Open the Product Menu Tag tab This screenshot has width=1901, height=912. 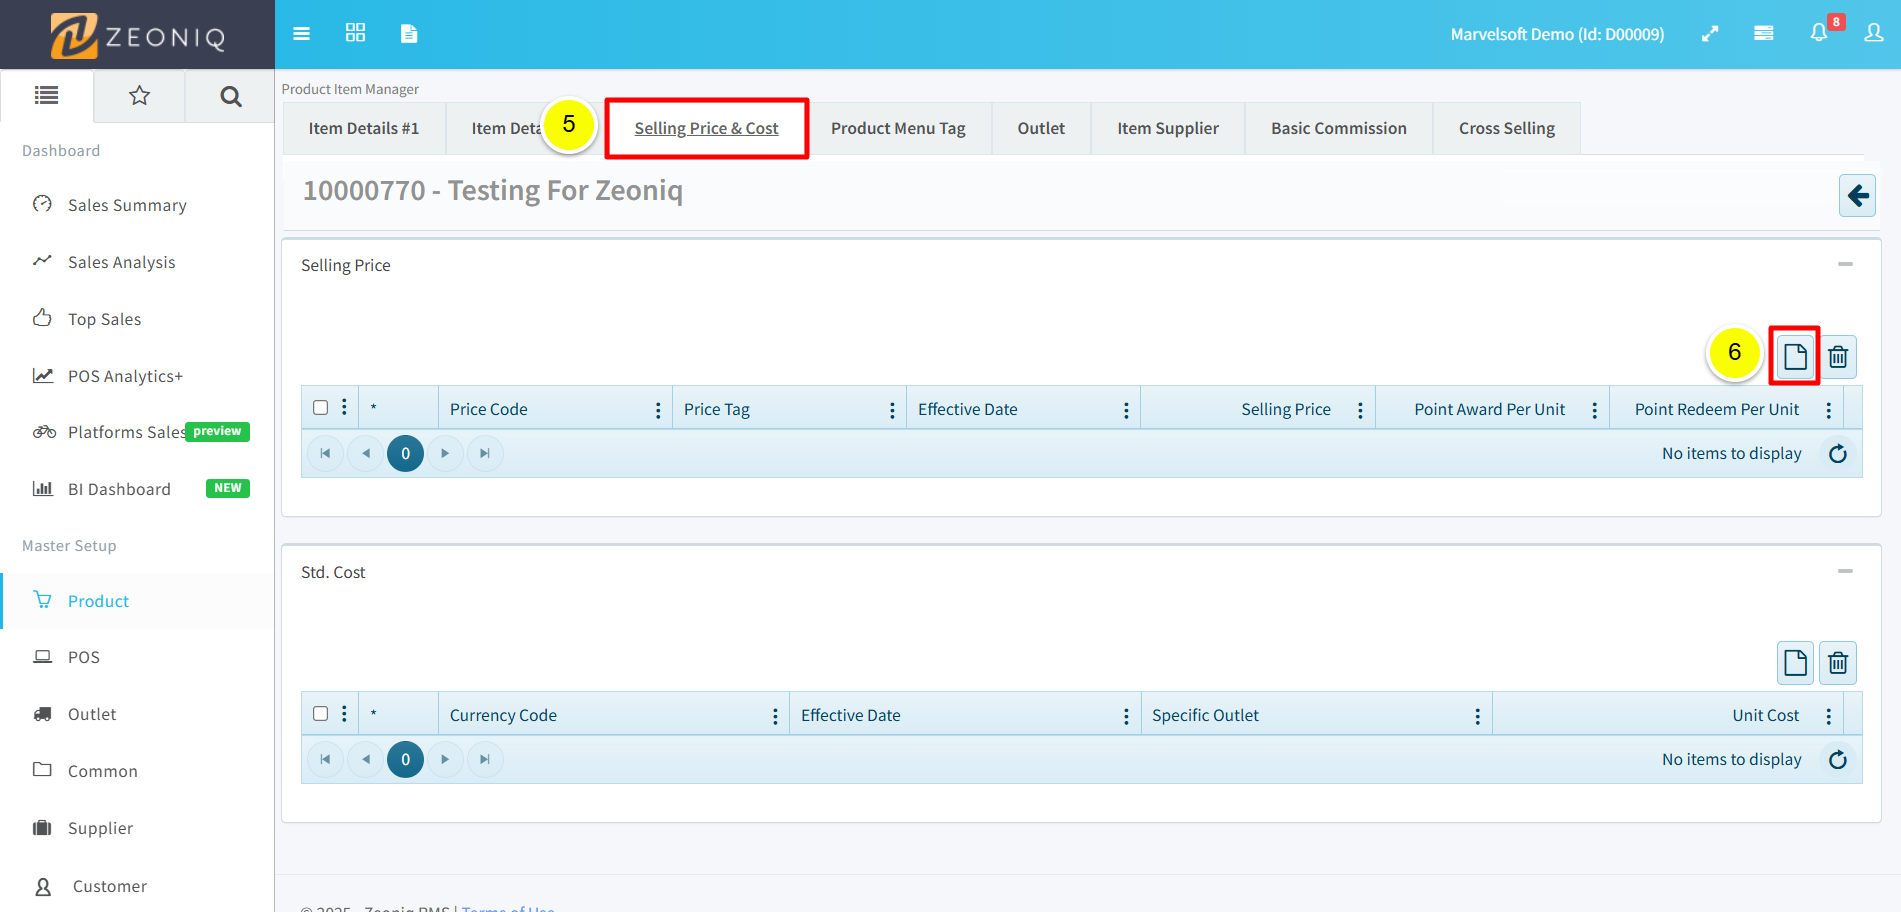[898, 128]
